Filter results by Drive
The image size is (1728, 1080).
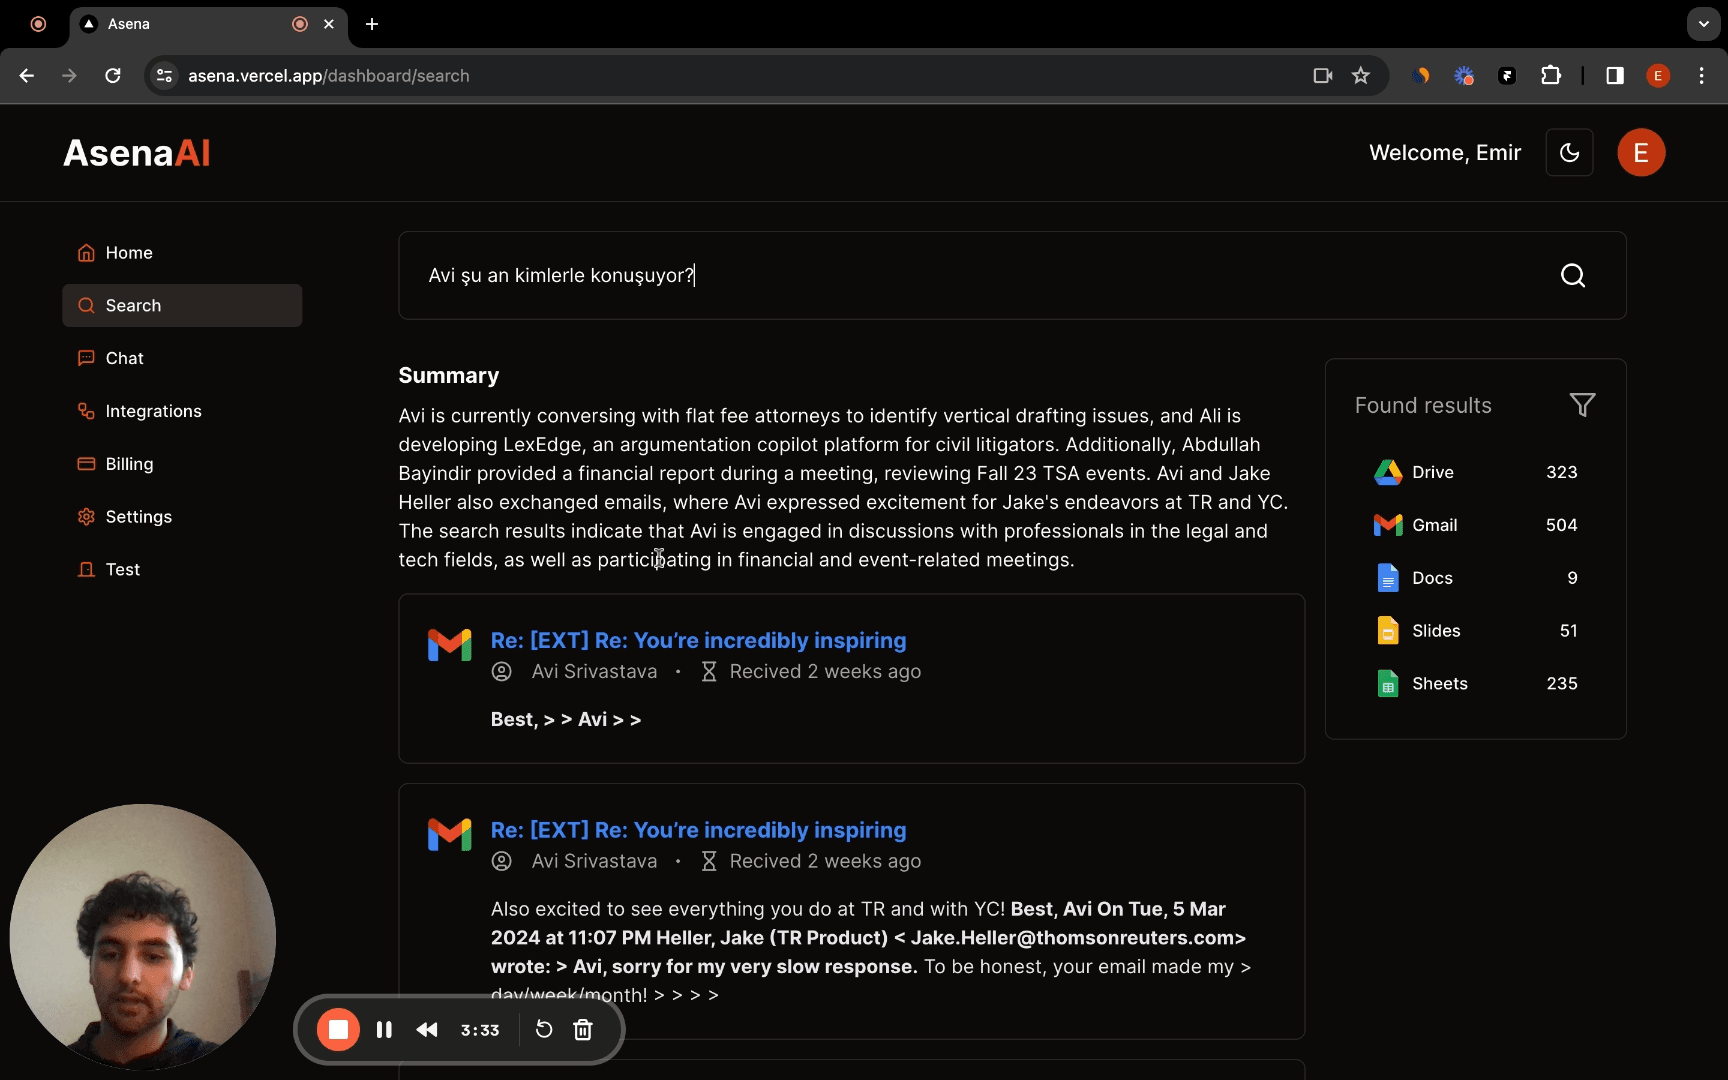[1432, 472]
